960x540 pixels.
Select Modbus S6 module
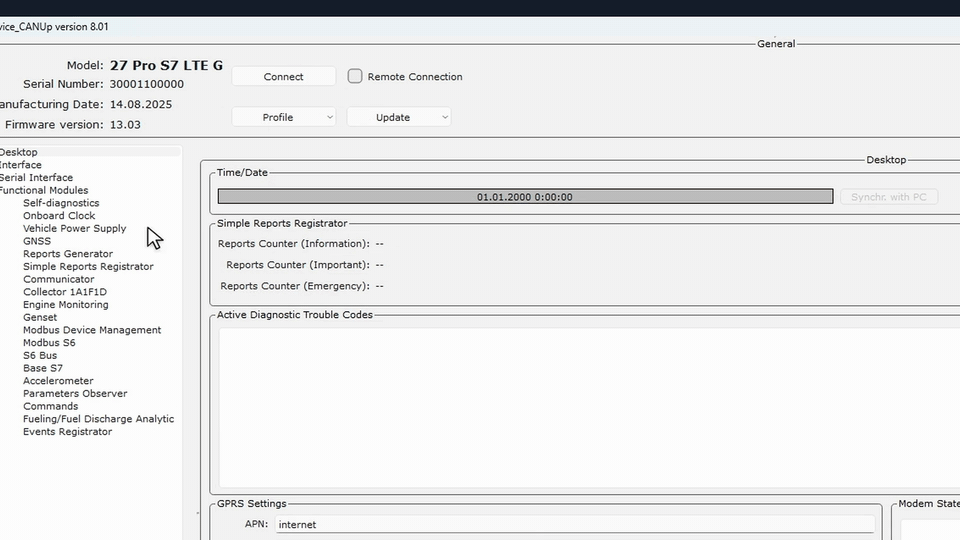click(49, 343)
